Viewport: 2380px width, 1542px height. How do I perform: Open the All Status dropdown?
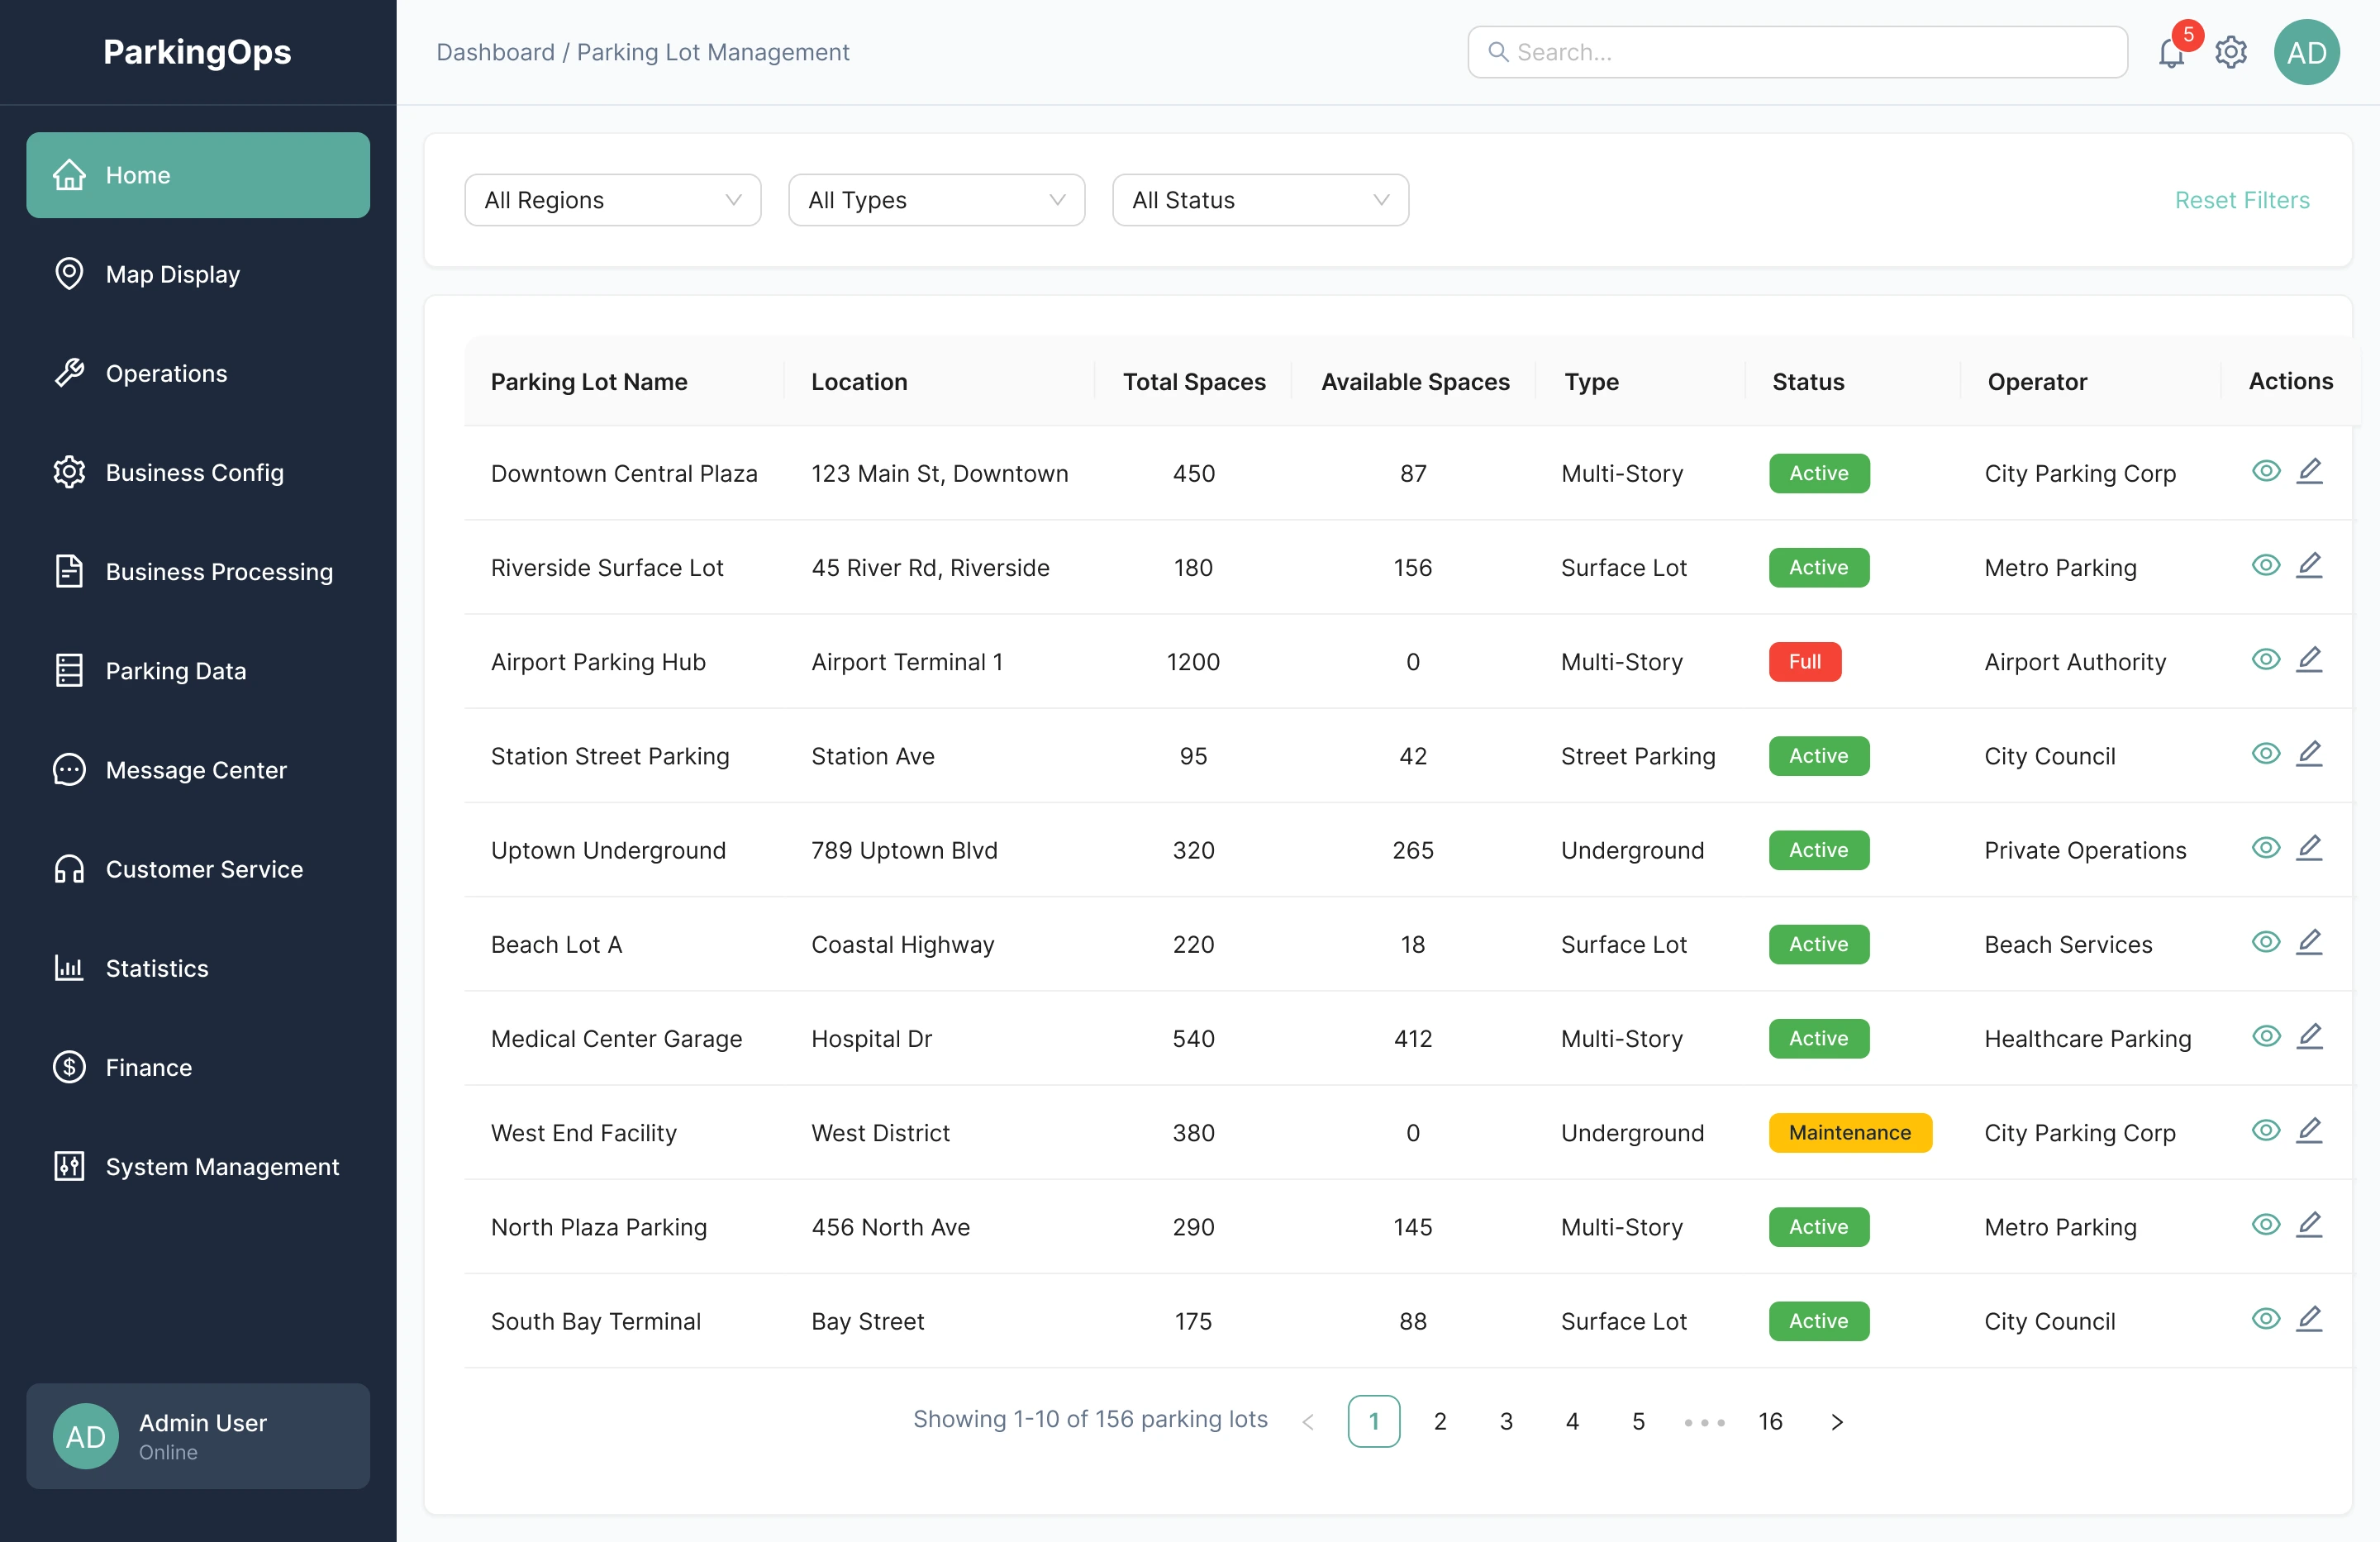click(1260, 200)
